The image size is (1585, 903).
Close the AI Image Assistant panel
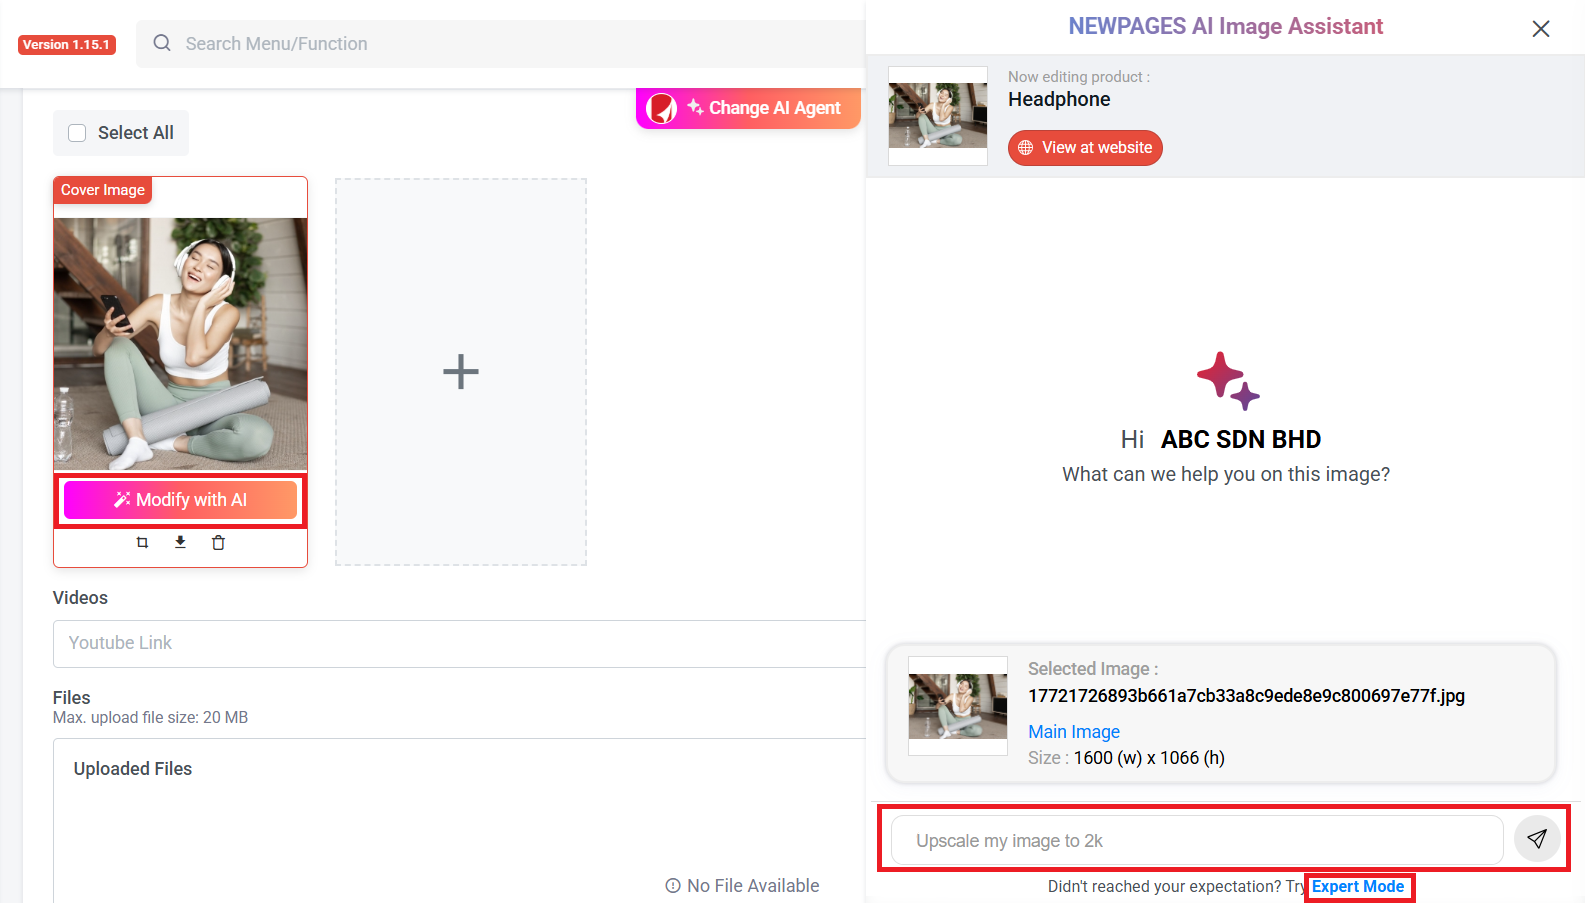tap(1540, 29)
